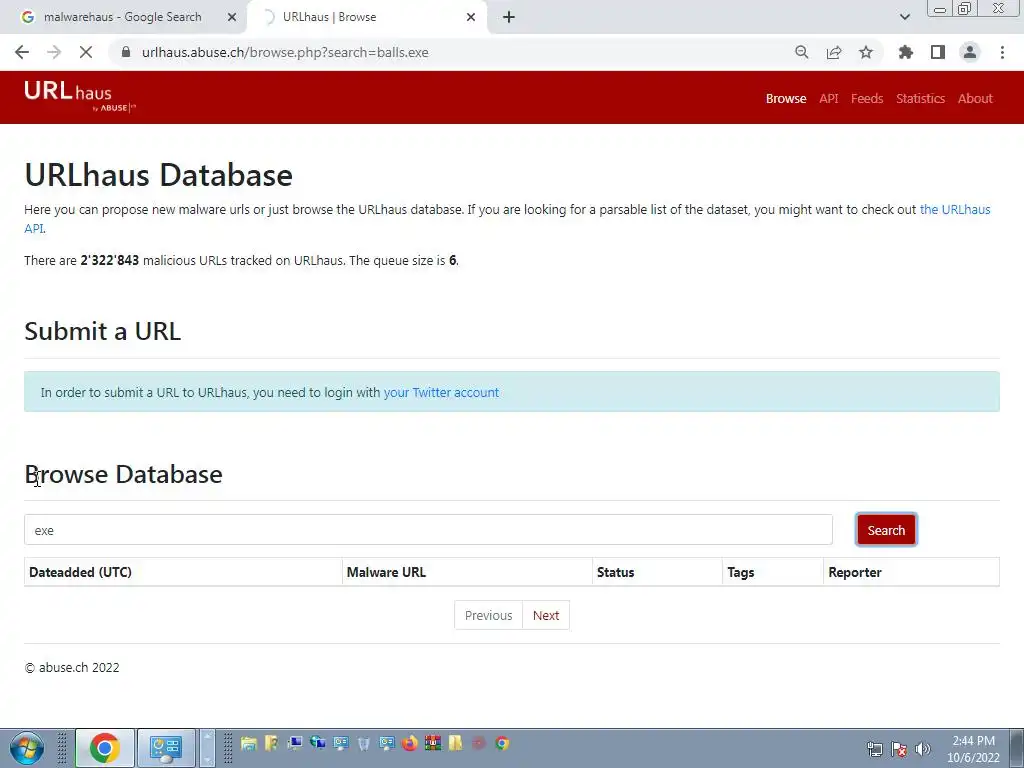Screen dimensions: 1024x768
Task: Select the URLhaus | Browse tab
Action: (366, 17)
